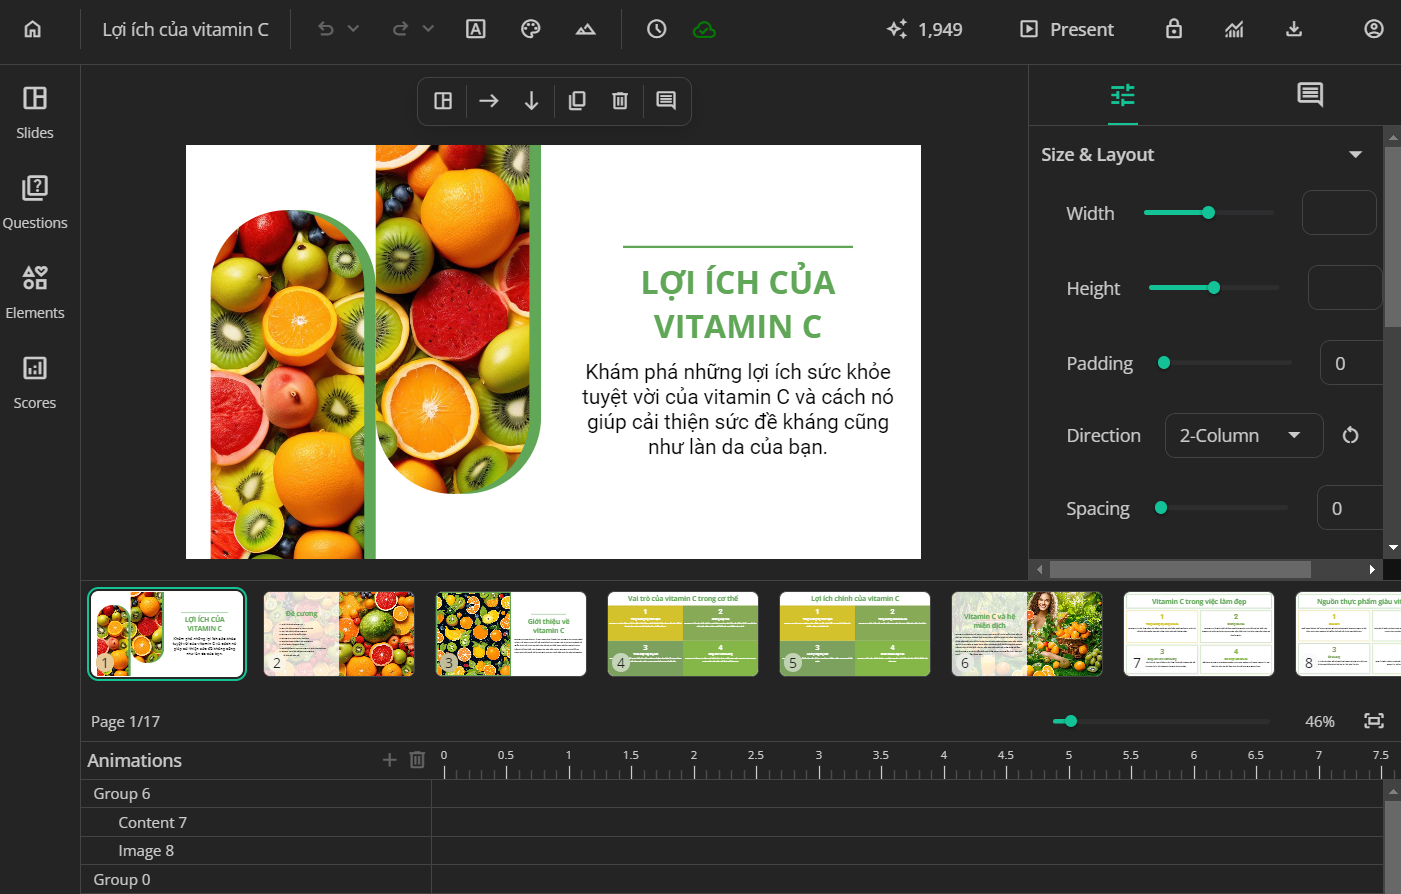Click the 1,949 AI credits button
The image size is (1401, 894).
924,29
